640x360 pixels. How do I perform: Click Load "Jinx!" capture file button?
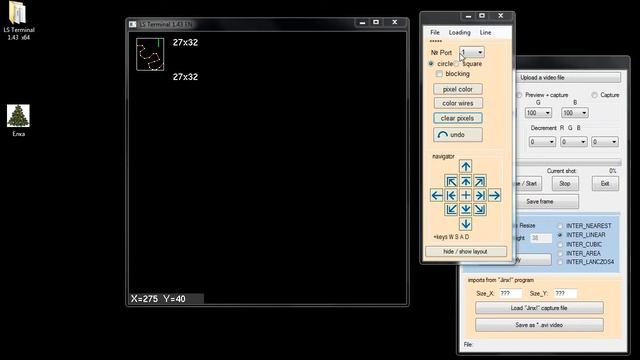(x=539, y=308)
